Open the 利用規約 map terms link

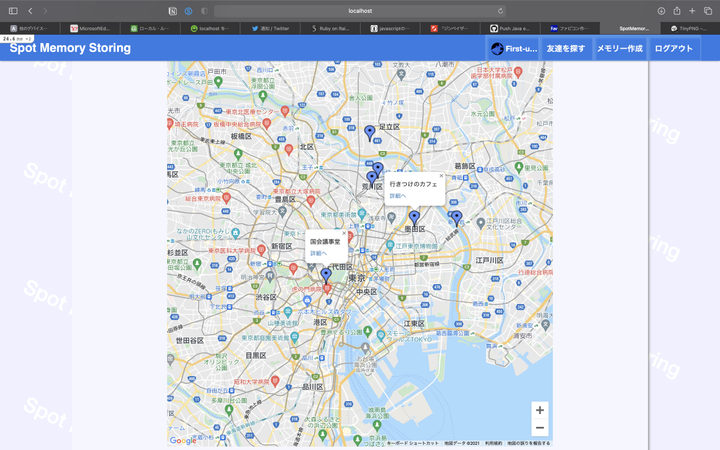494,443
